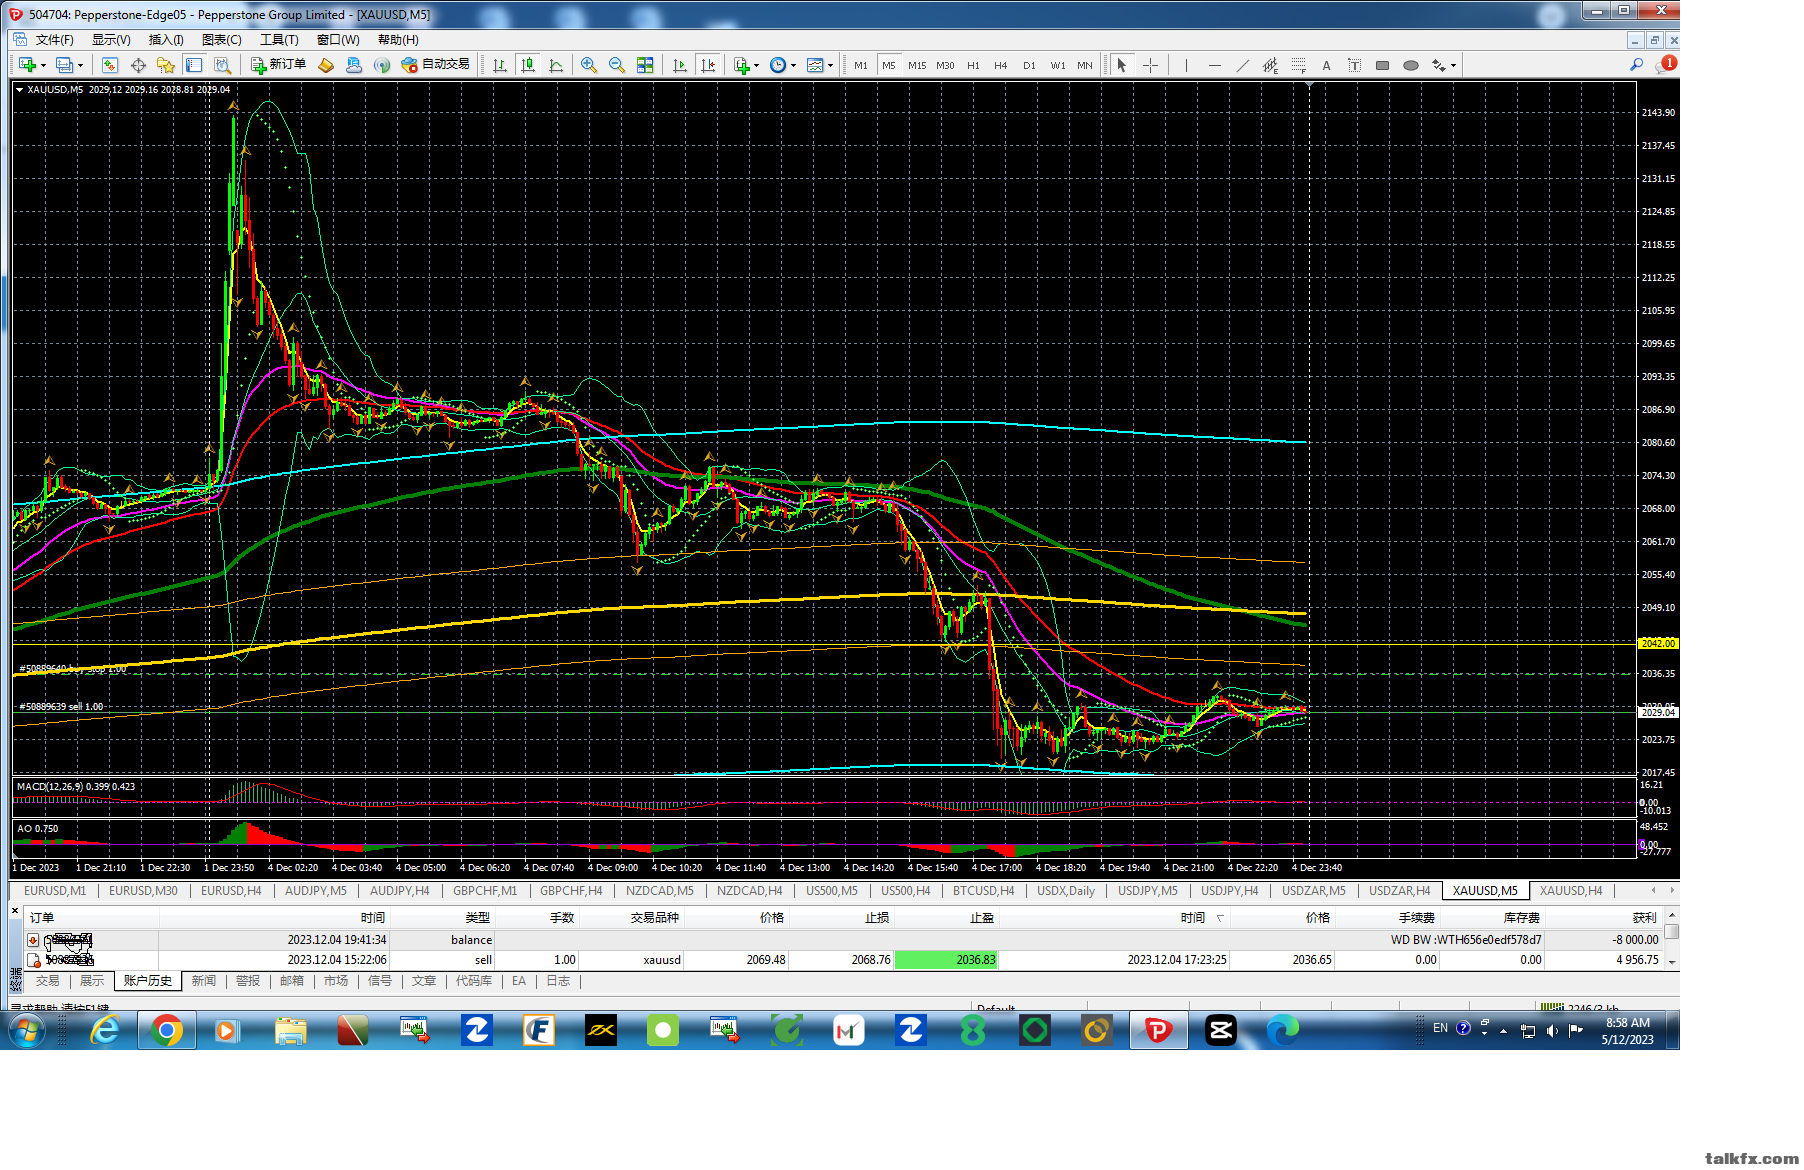This screenshot has width=1804, height=1170.
Task: Select the cursor arrow tool
Action: tap(1122, 65)
